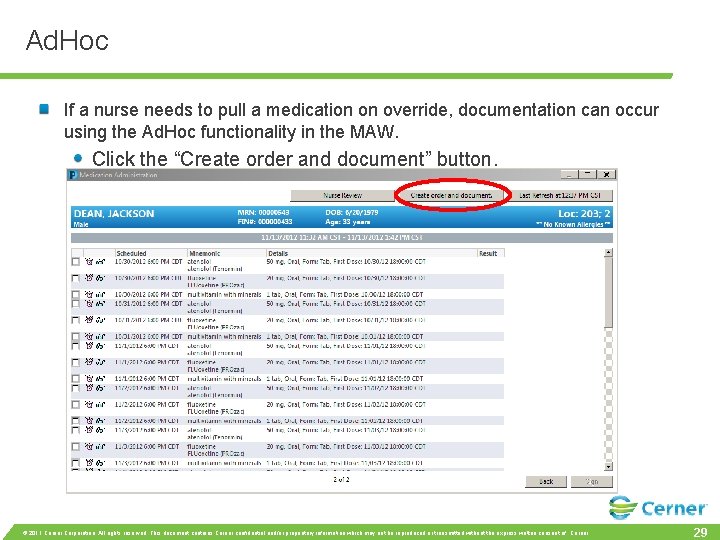Click alarm clock icon in 11/2/2012 atenolol row

click(x=89, y=388)
